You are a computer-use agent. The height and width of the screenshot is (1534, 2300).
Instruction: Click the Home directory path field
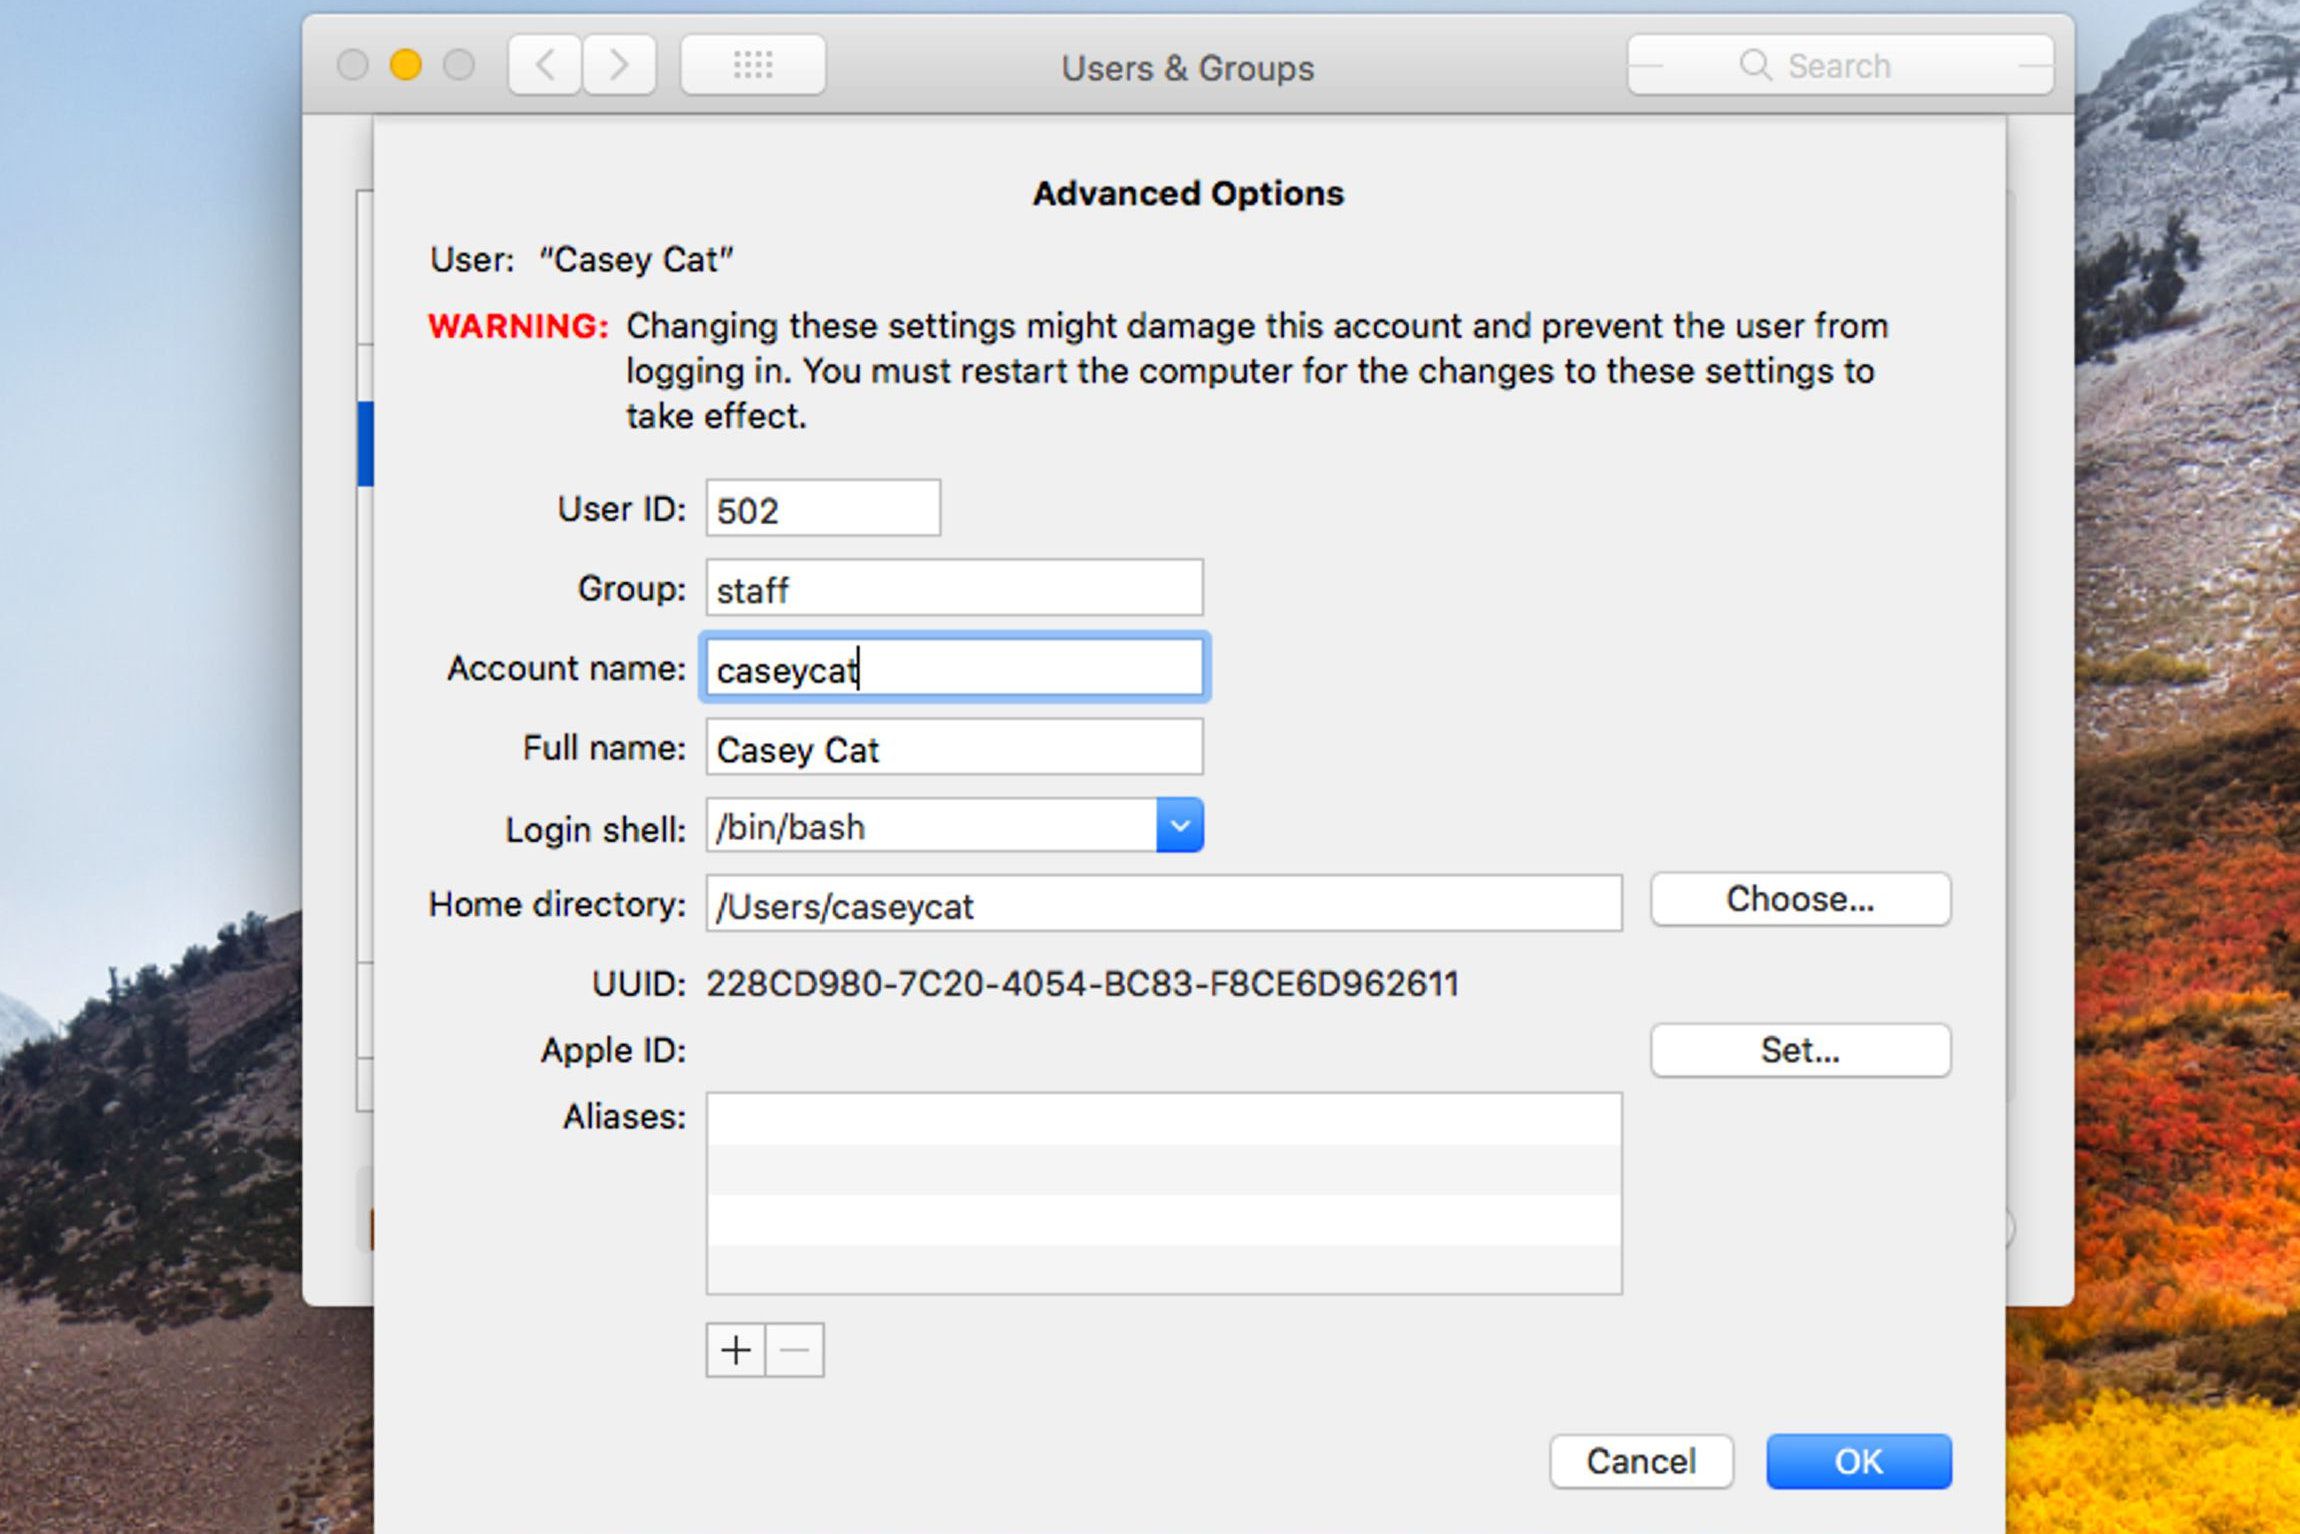[x=1164, y=902]
